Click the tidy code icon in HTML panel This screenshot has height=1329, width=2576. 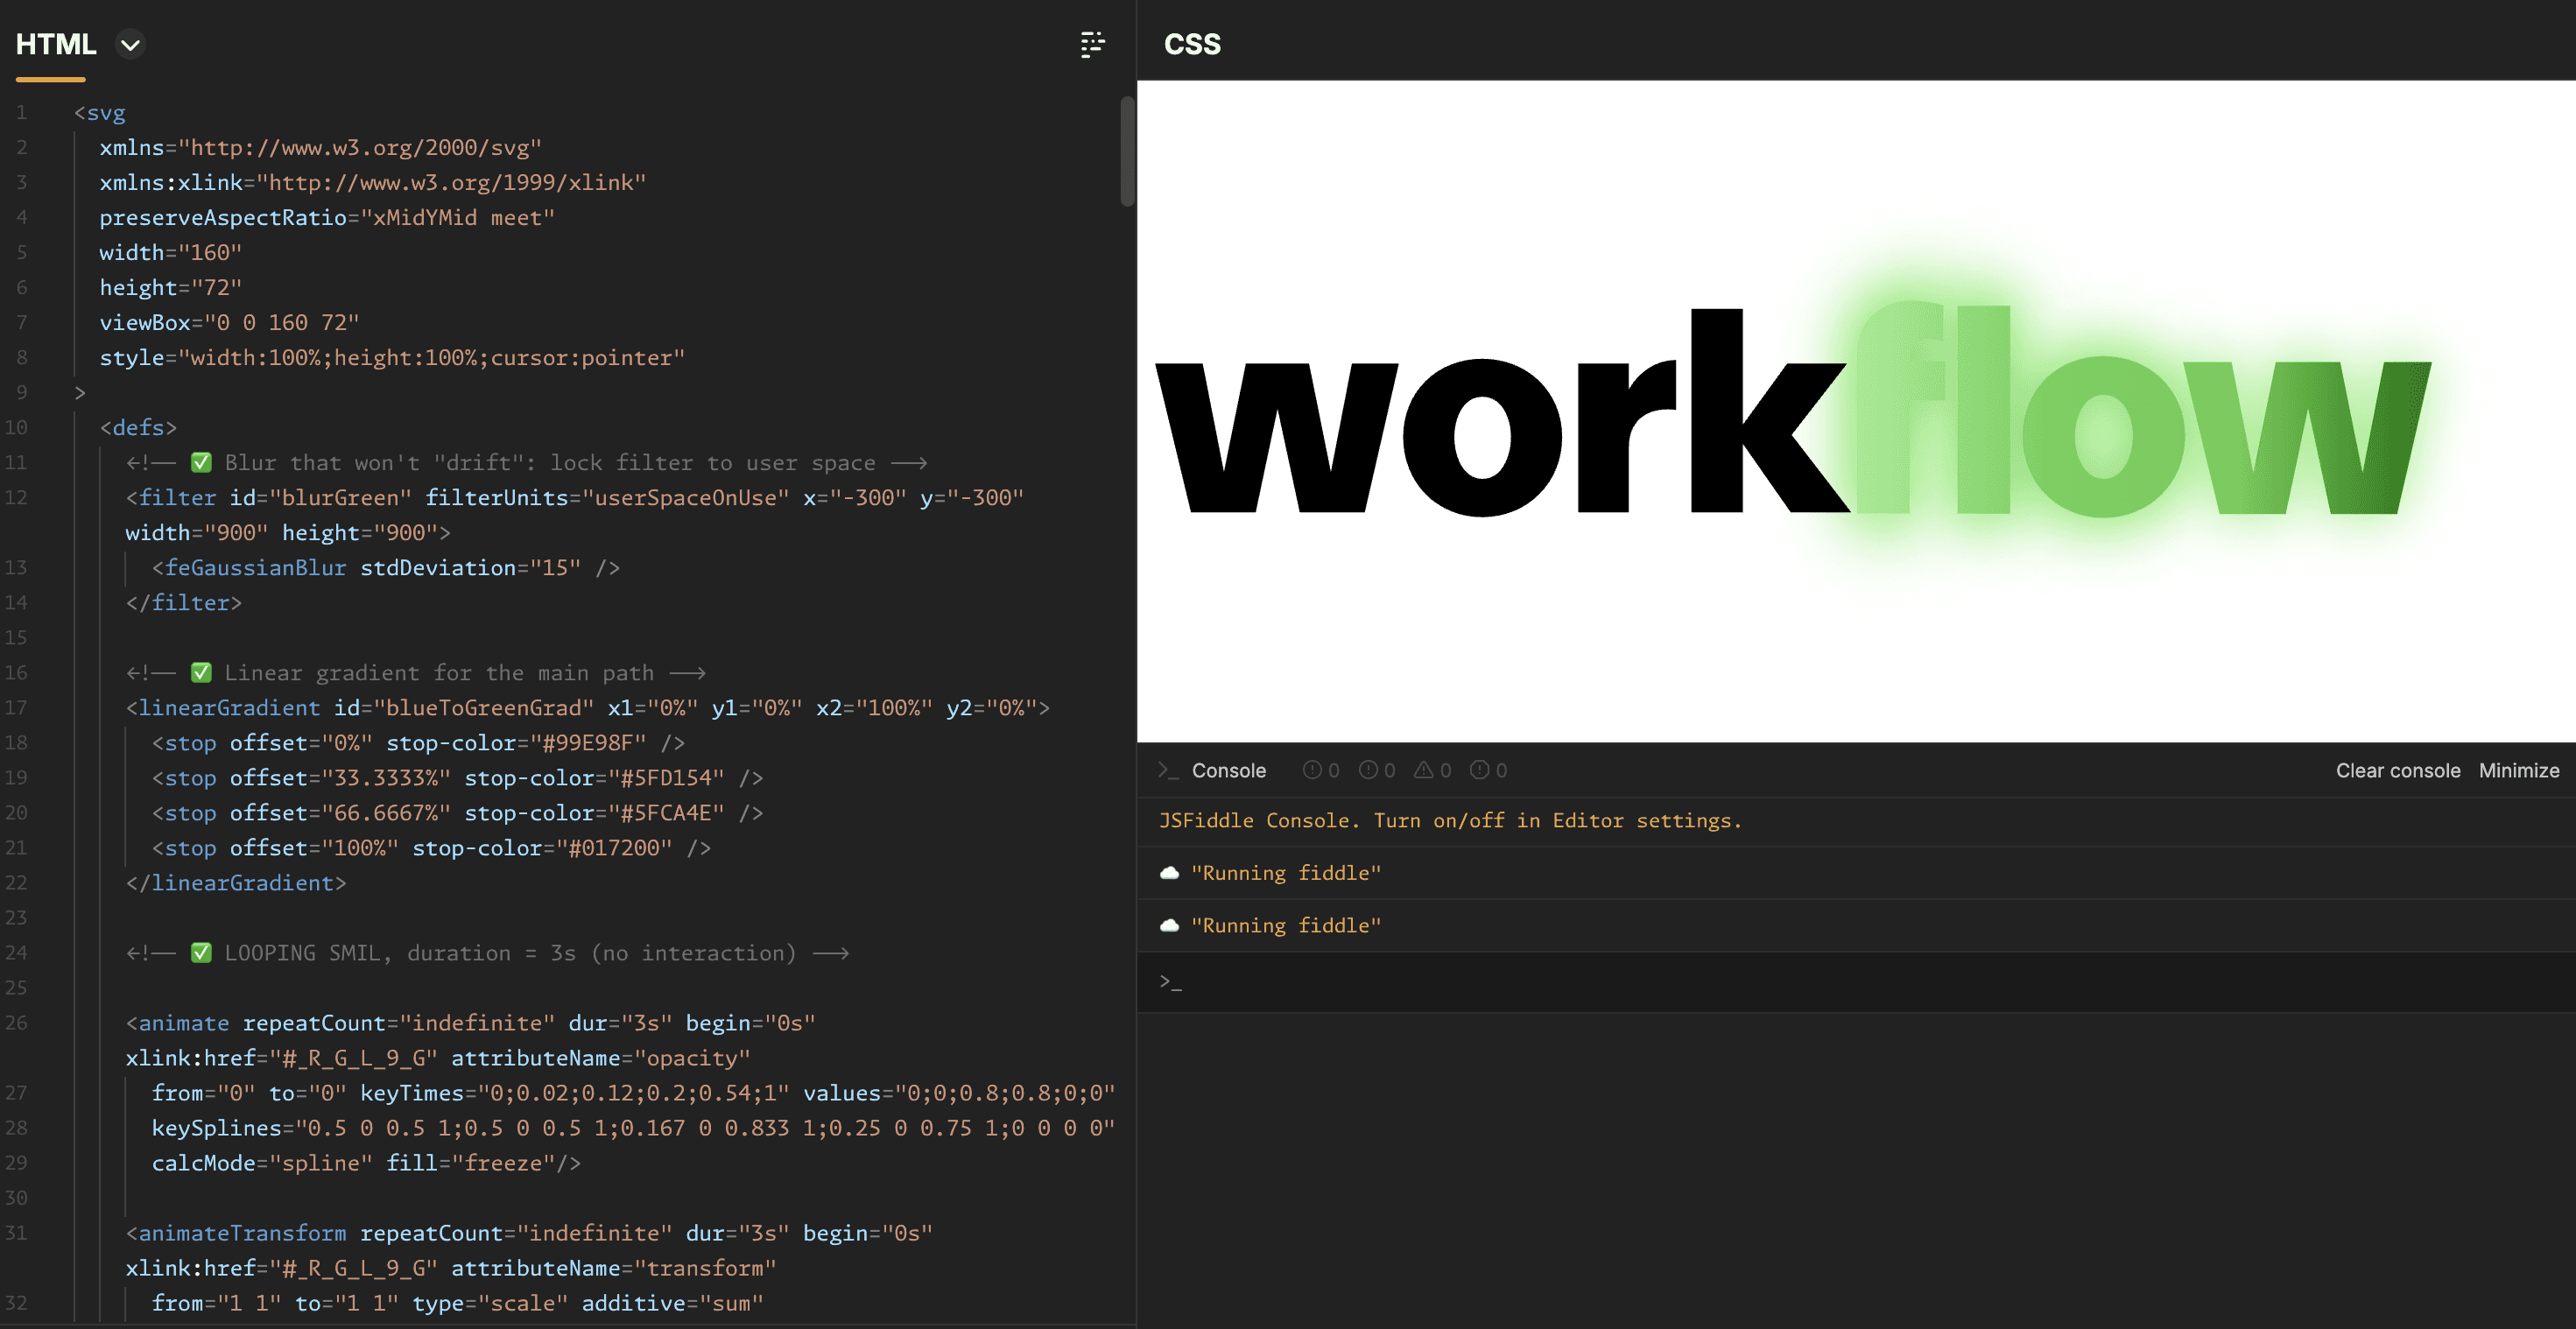[x=1092, y=45]
